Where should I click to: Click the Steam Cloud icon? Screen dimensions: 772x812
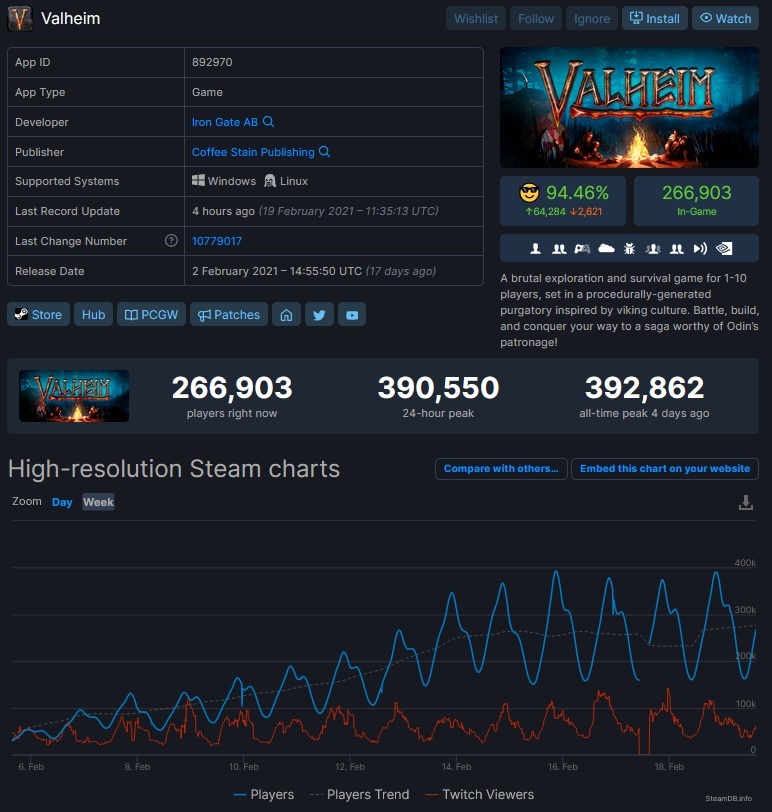click(x=606, y=249)
